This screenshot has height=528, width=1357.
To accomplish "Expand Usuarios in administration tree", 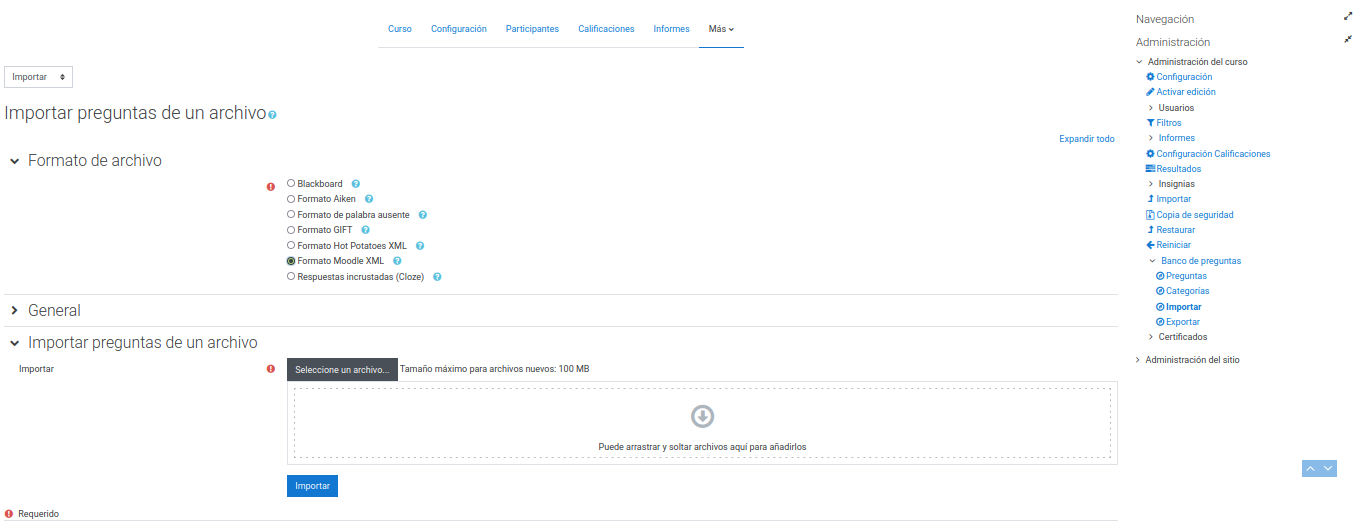I will (1150, 108).
